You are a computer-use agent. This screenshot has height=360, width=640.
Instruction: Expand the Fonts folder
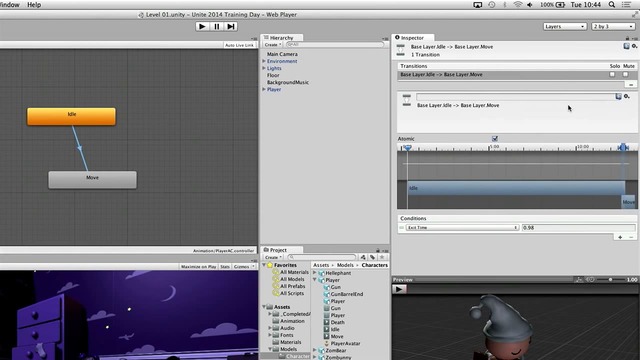point(270,335)
